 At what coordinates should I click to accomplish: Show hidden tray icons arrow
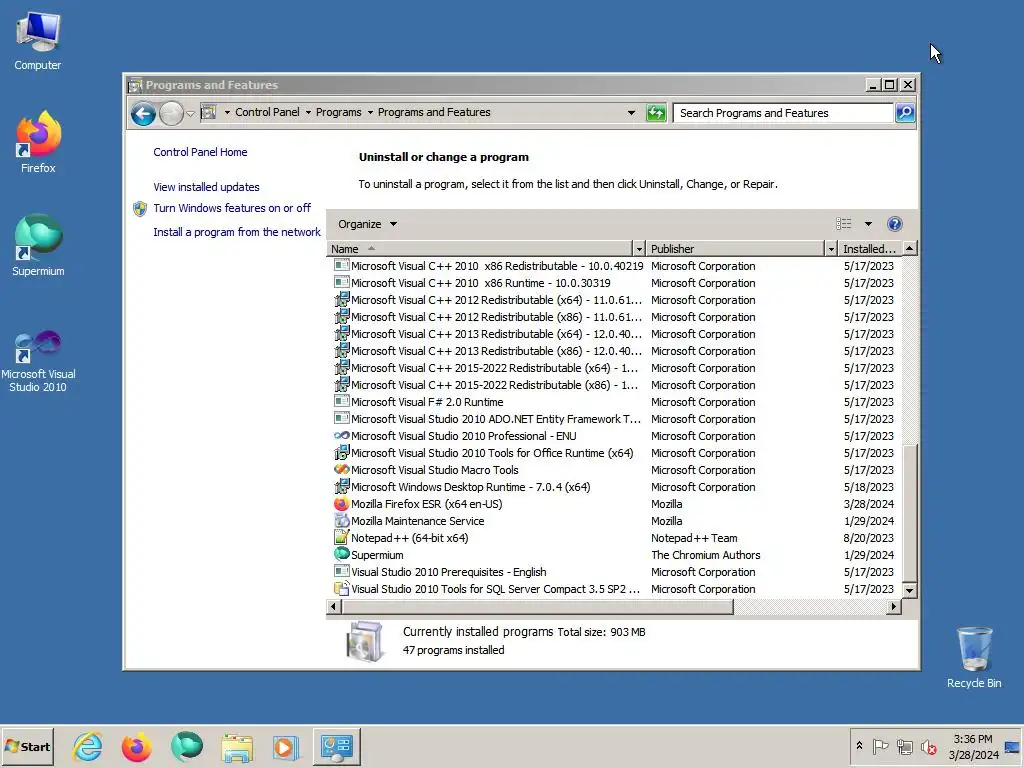859,746
